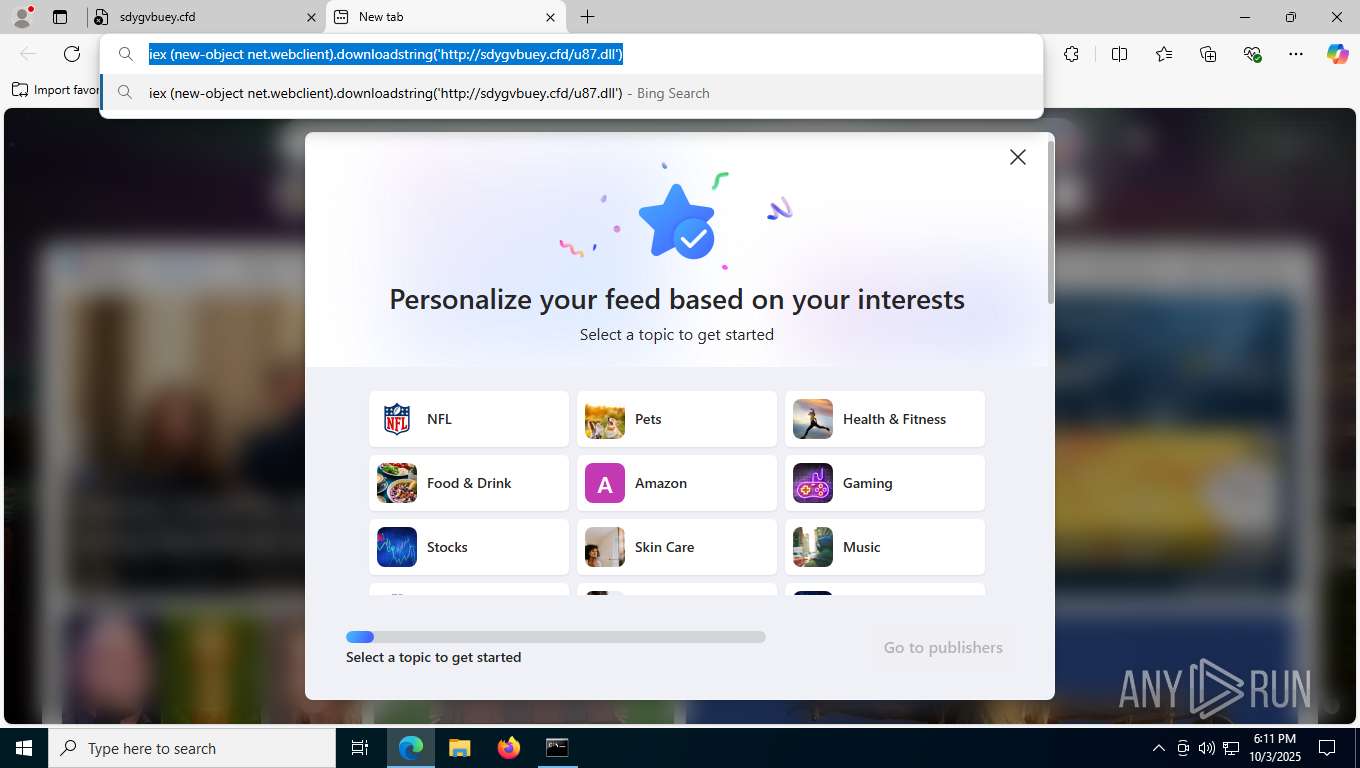This screenshot has width=1360, height=768.
Task: Close the New tab tab
Action: 550,17
